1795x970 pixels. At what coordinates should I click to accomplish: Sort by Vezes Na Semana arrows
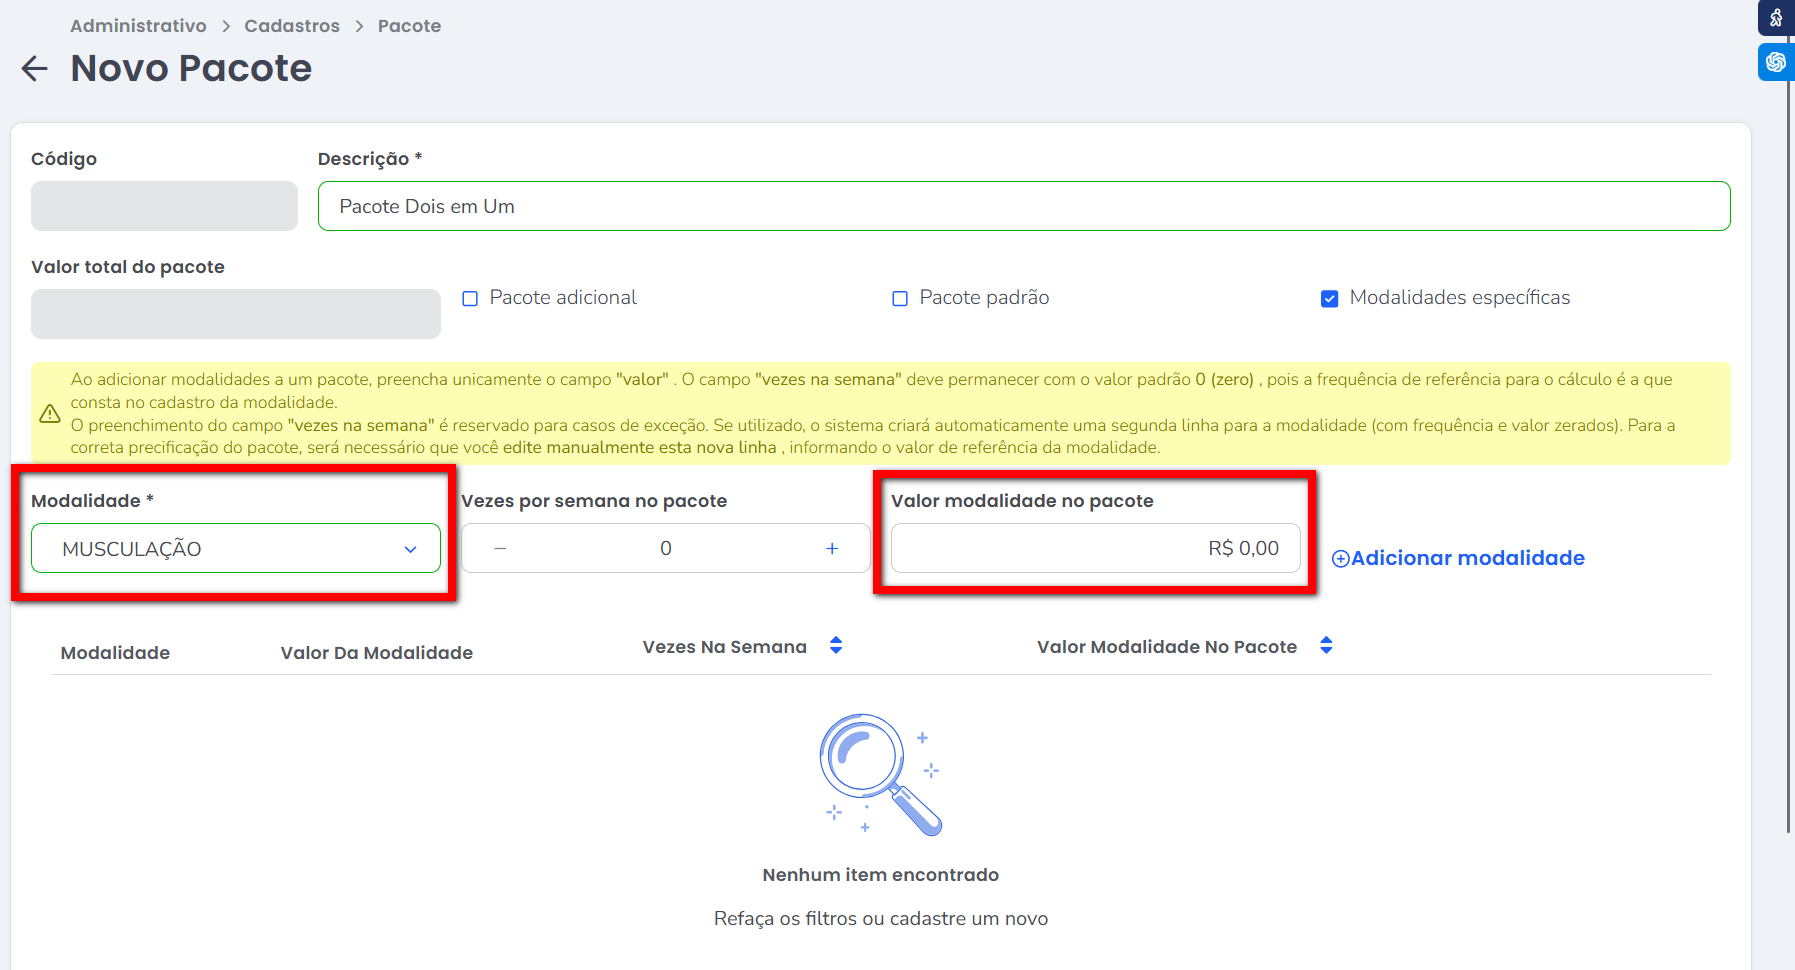click(x=836, y=646)
